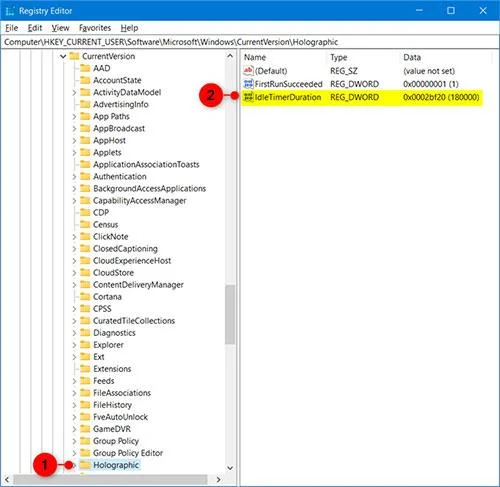Click the FirstRunSucceeded DWORD icon
Viewport: 500px width, 487px height.
[x=248, y=84]
